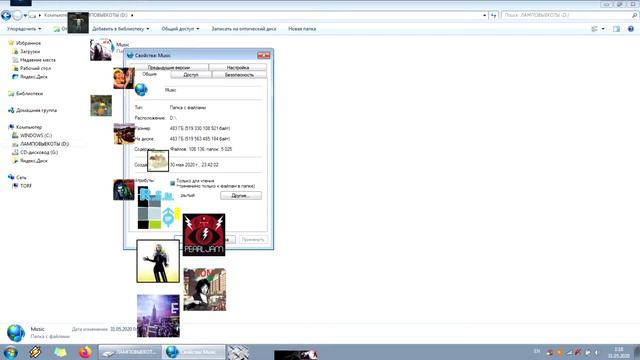Launch Winamp from the taskbar
The width and height of the screenshot is (640, 360).
[36, 352]
